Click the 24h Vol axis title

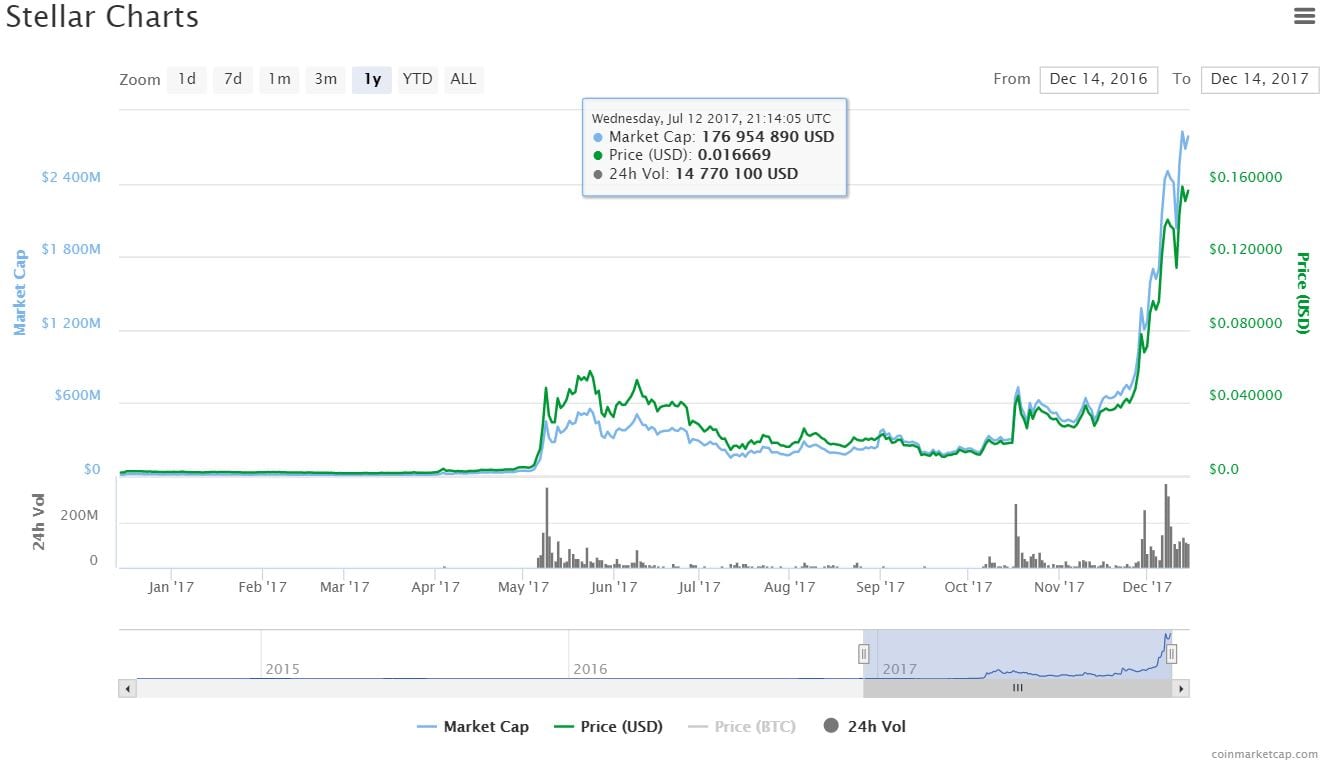(x=39, y=522)
